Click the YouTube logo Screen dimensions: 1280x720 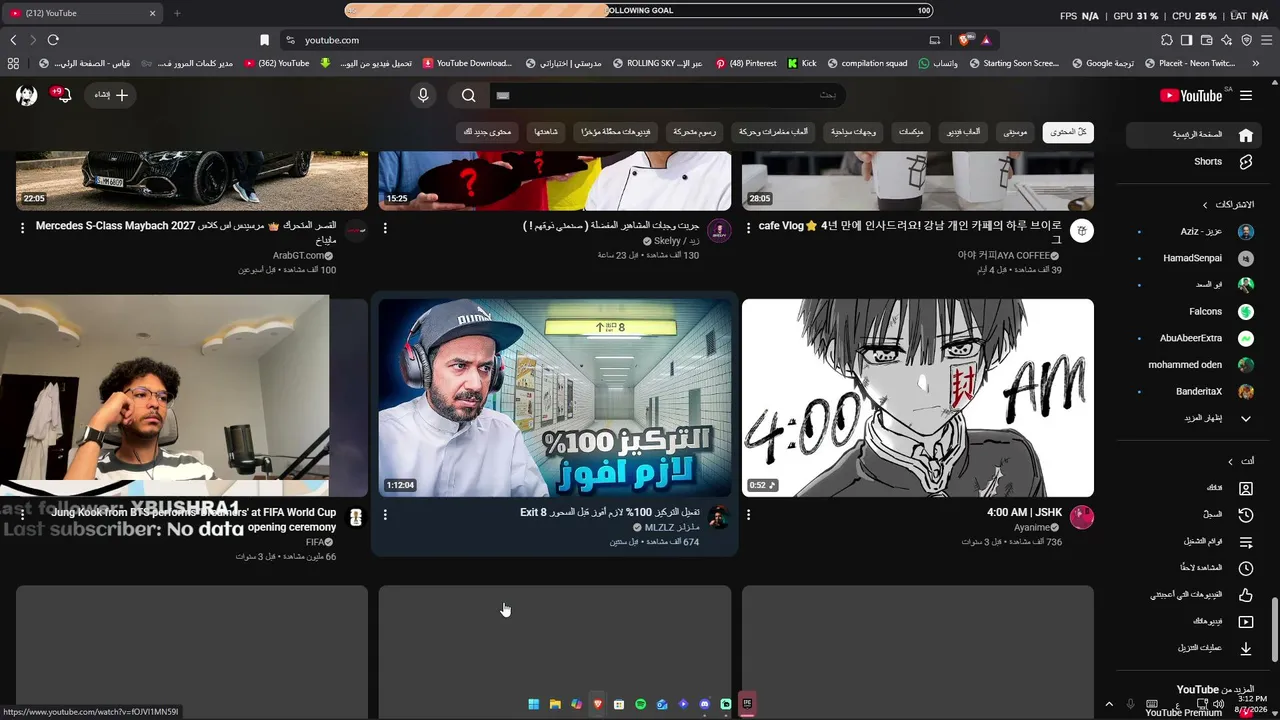[1191, 95]
